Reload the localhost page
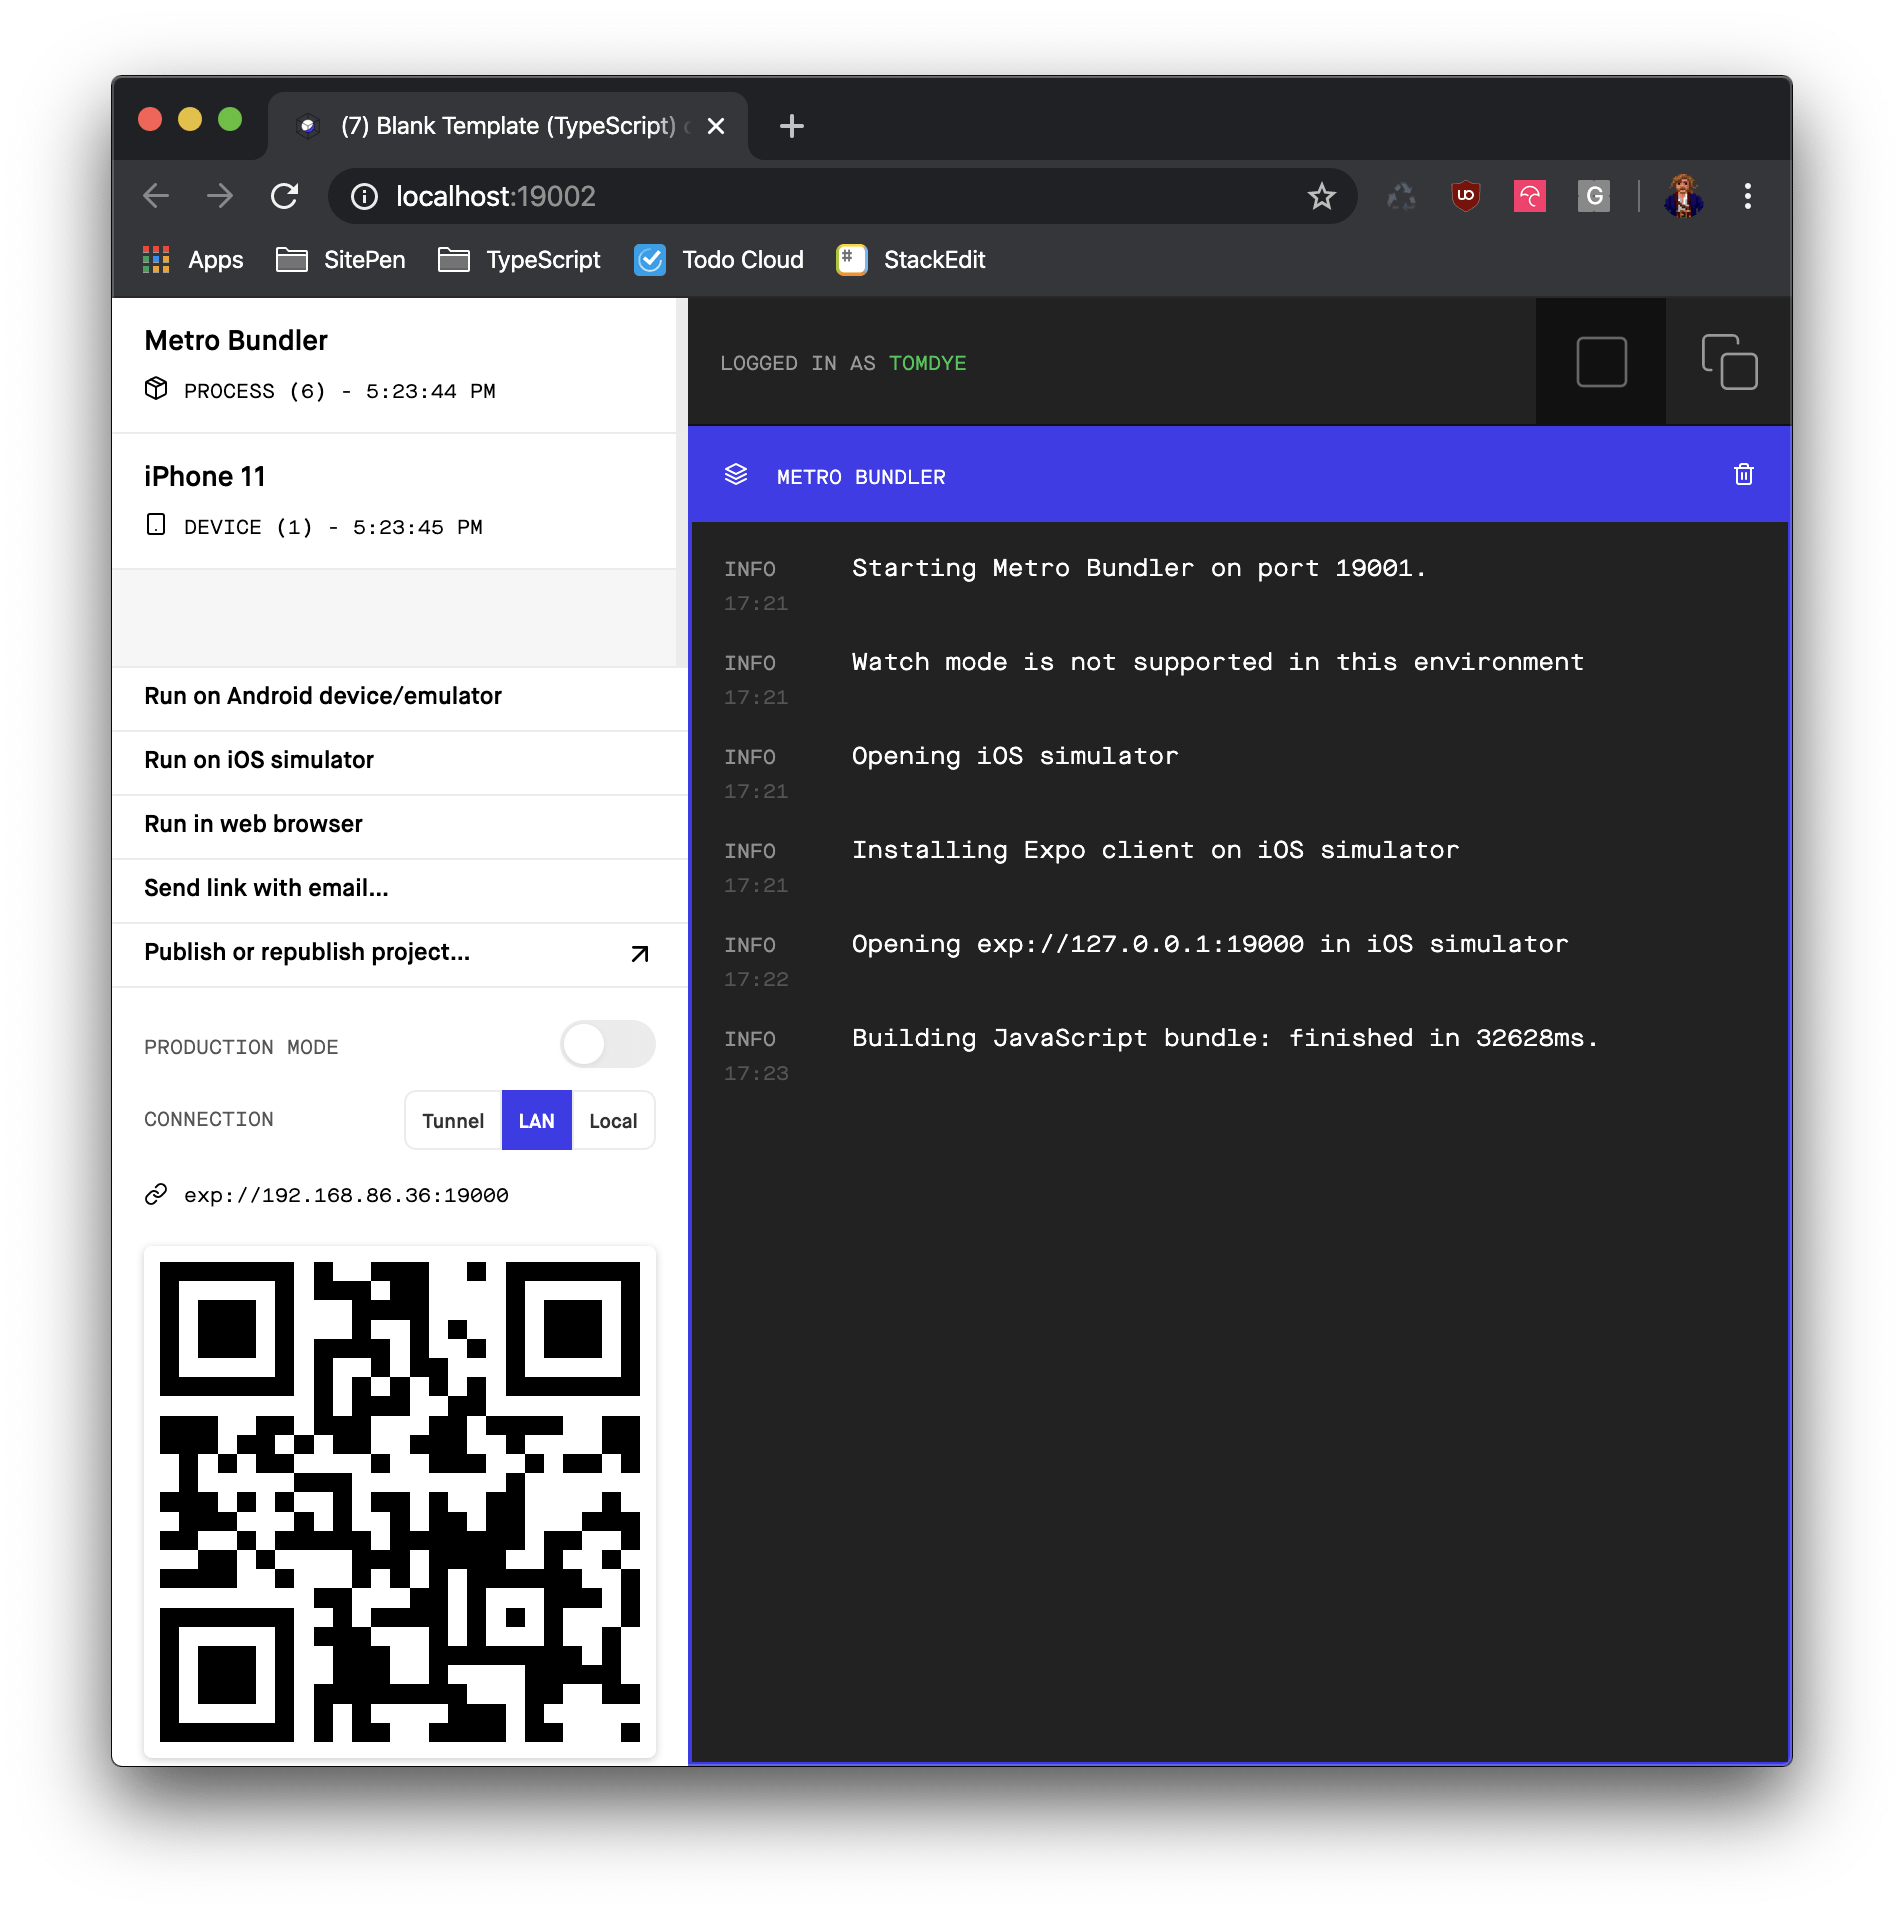1904x1914 pixels. pos(285,196)
